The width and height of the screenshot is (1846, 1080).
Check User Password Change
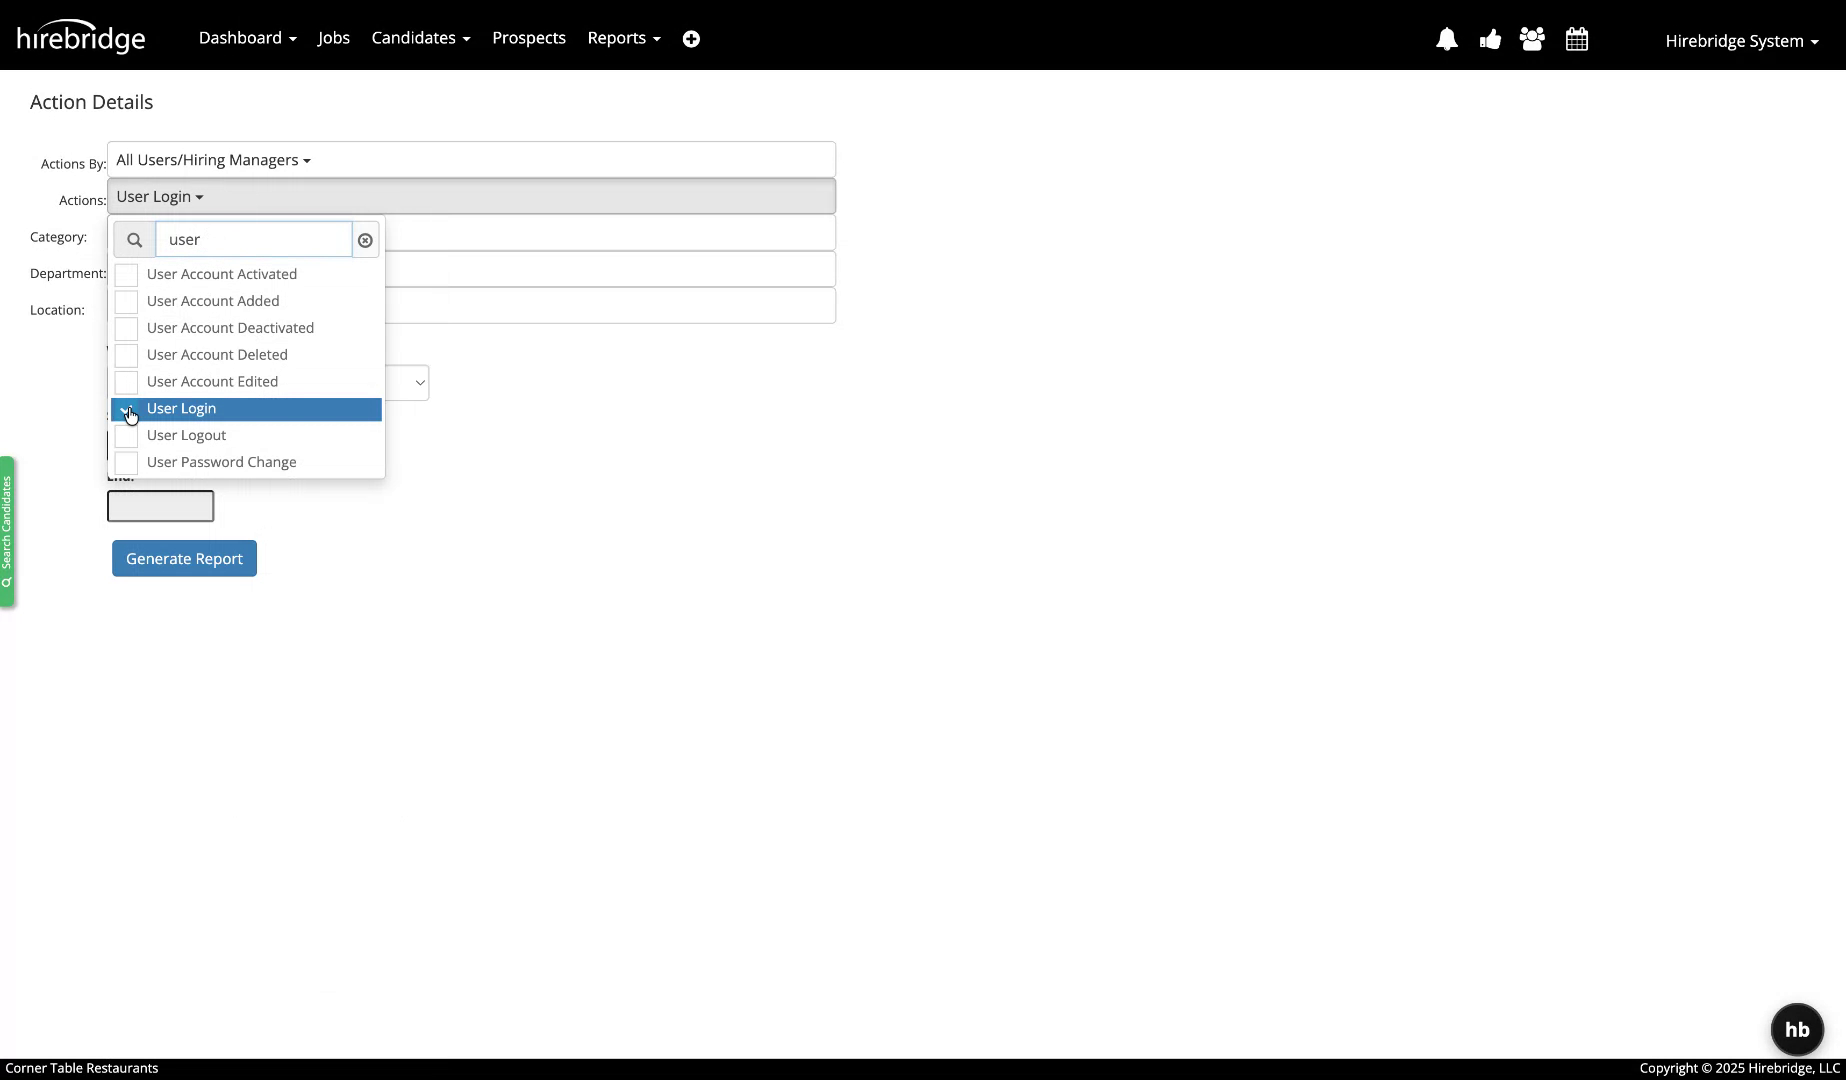[x=127, y=462]
